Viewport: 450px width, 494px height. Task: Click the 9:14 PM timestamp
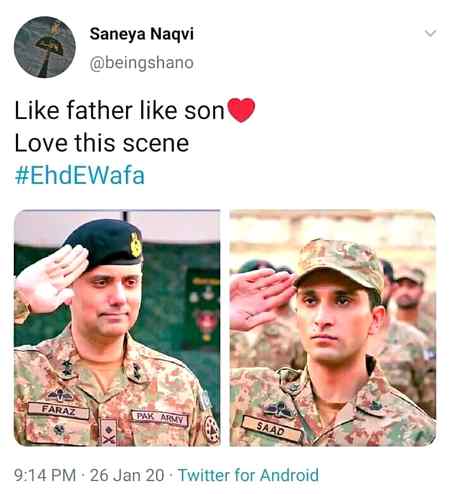tap(45, 475)
